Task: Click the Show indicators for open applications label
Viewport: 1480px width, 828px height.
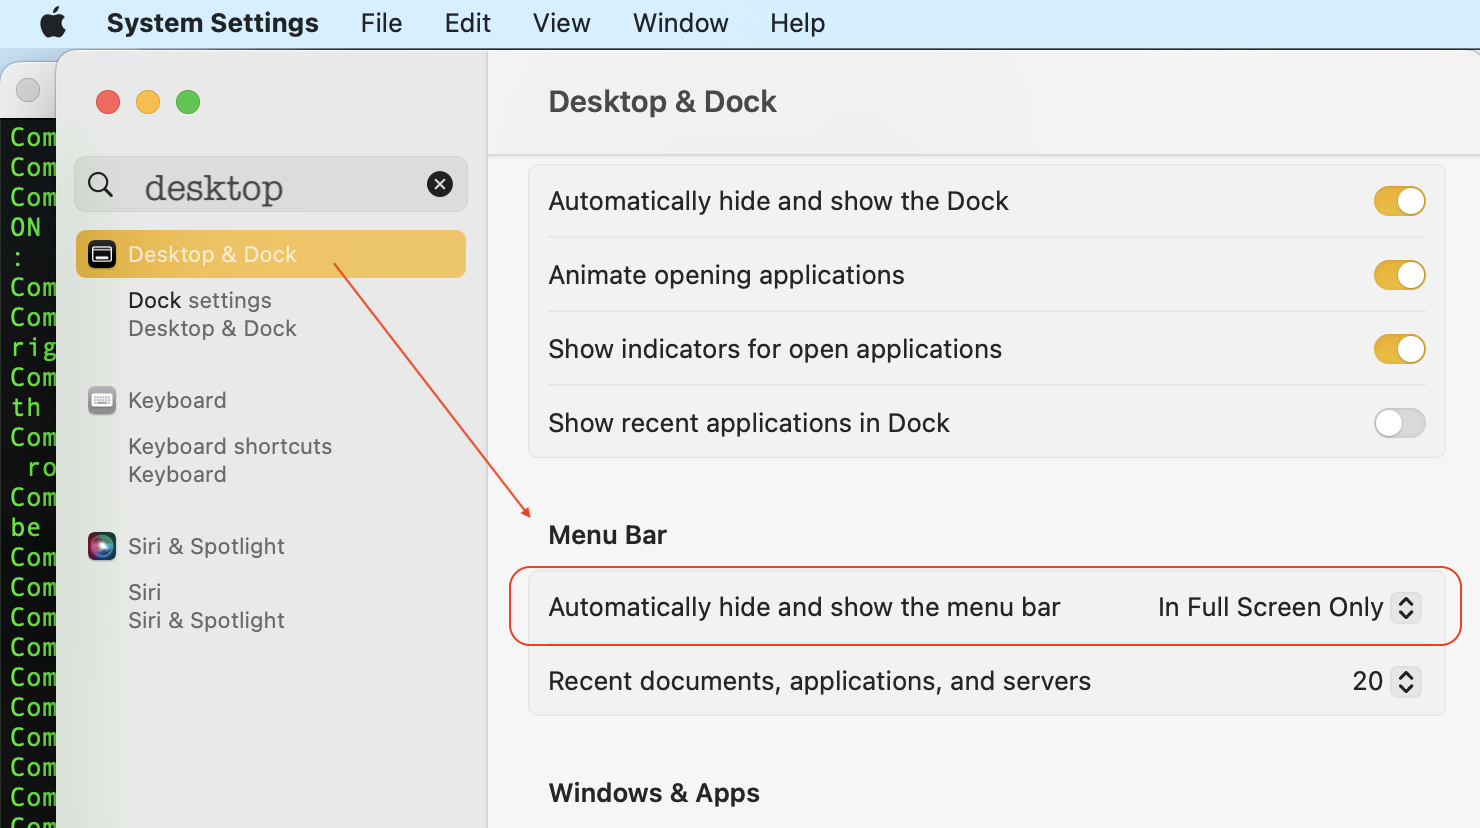Action: [775, 349]
